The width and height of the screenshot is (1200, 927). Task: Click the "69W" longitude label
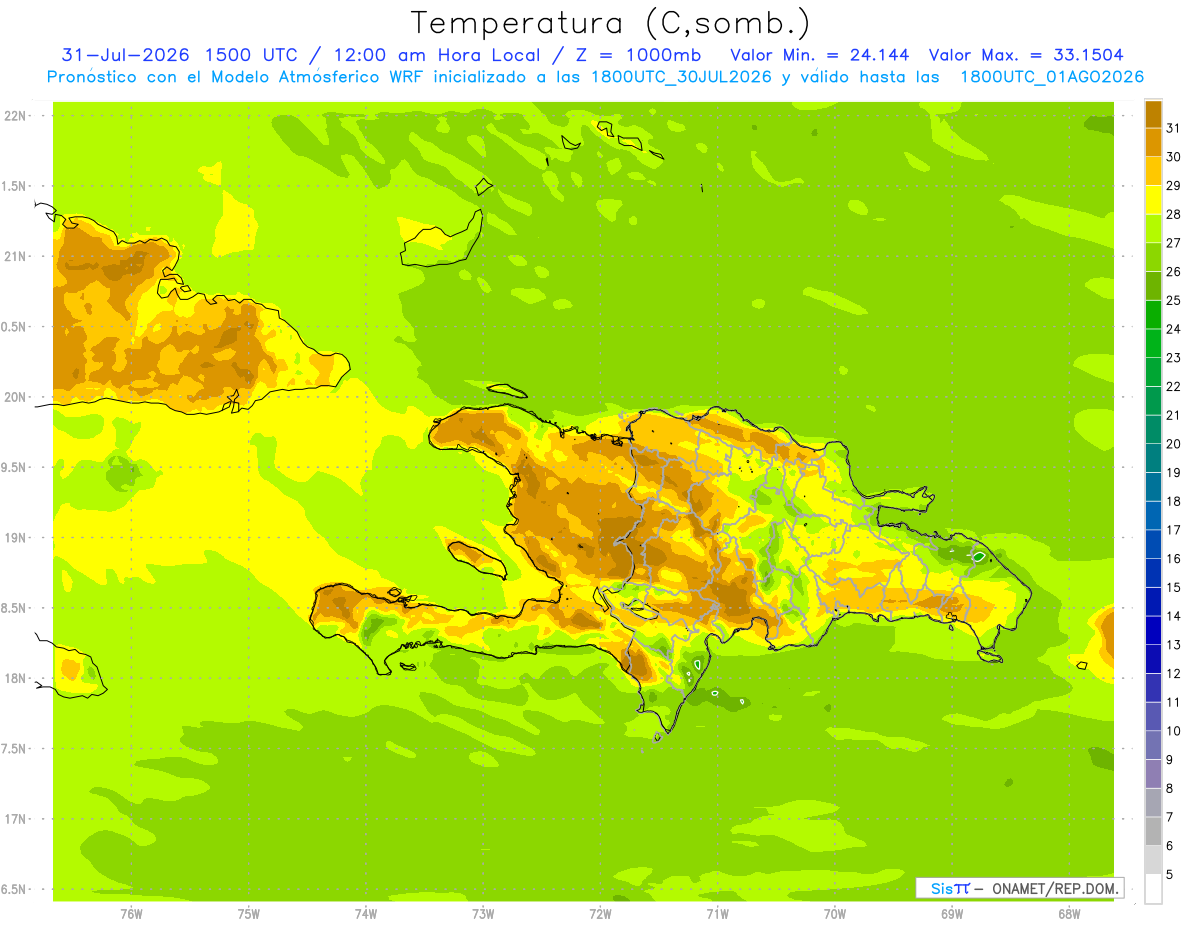pyautogui.click(x=952, y=914)
